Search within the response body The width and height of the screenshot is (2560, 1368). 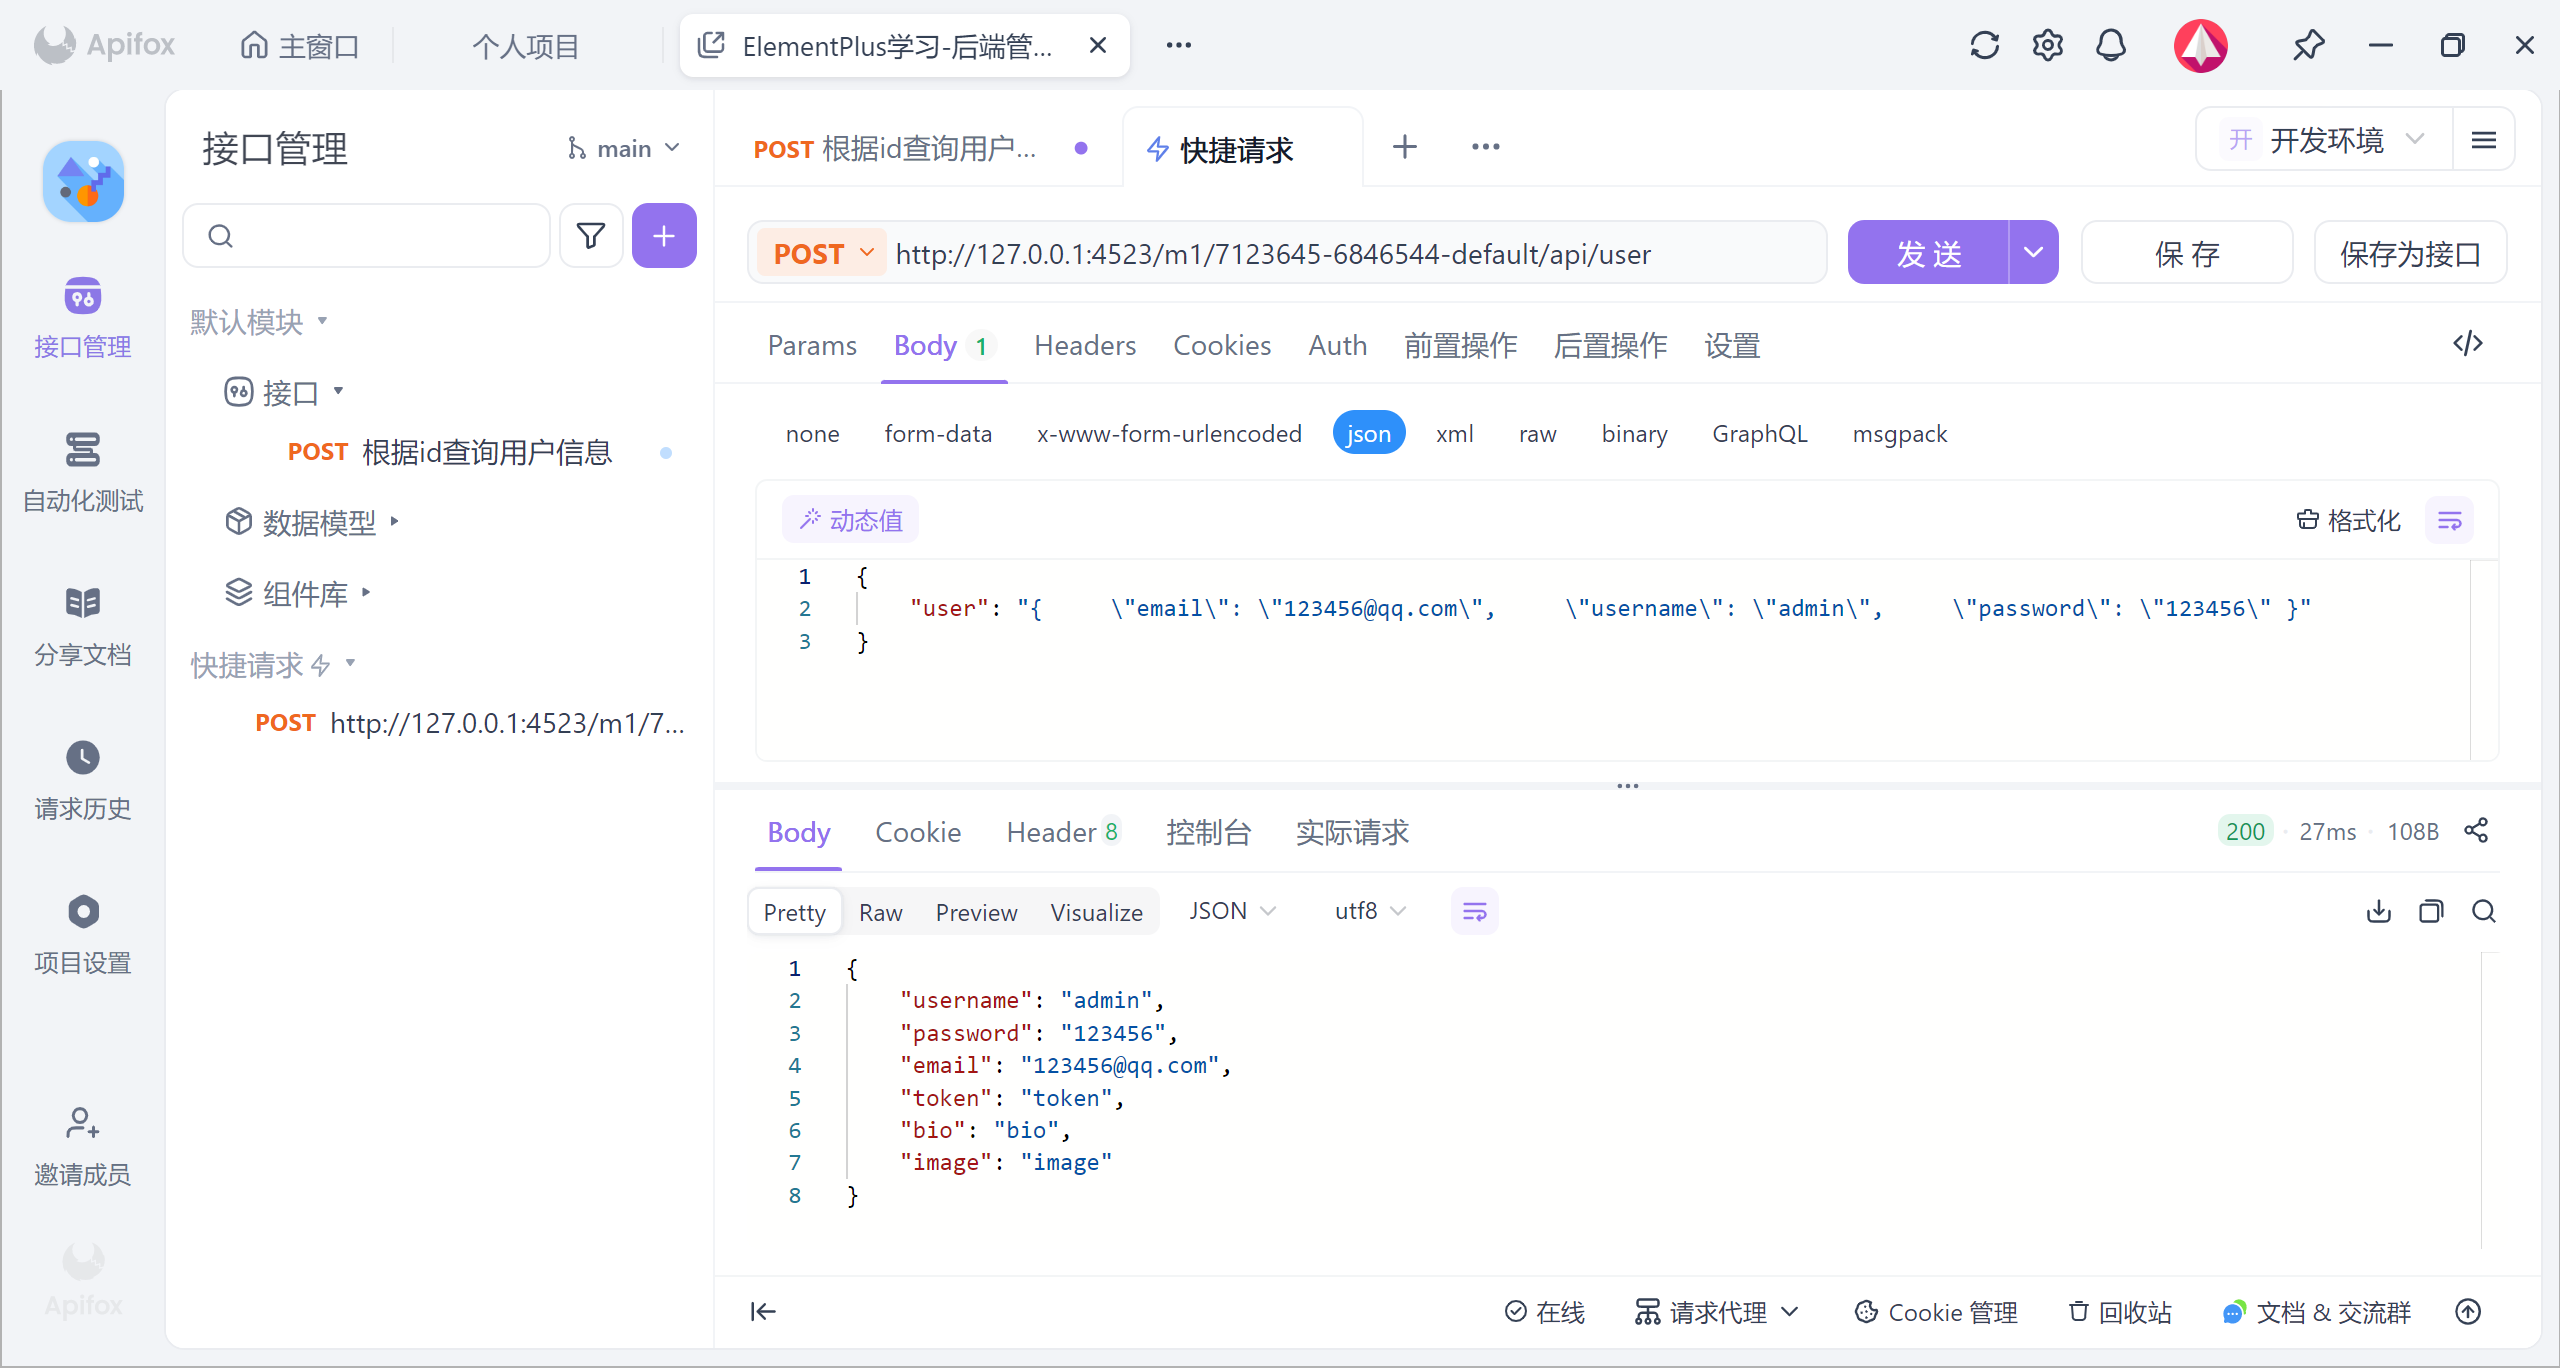coord(2484,911)
